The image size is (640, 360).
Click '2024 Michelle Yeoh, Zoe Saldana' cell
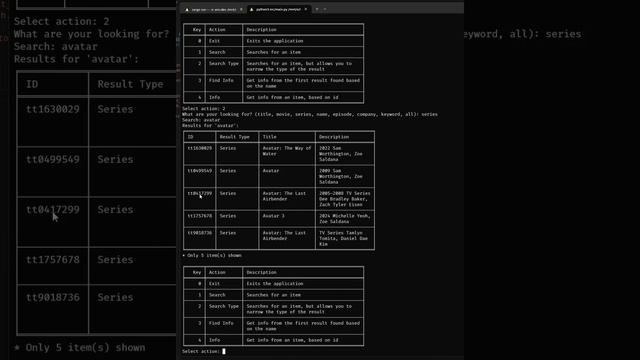point(344,218)
